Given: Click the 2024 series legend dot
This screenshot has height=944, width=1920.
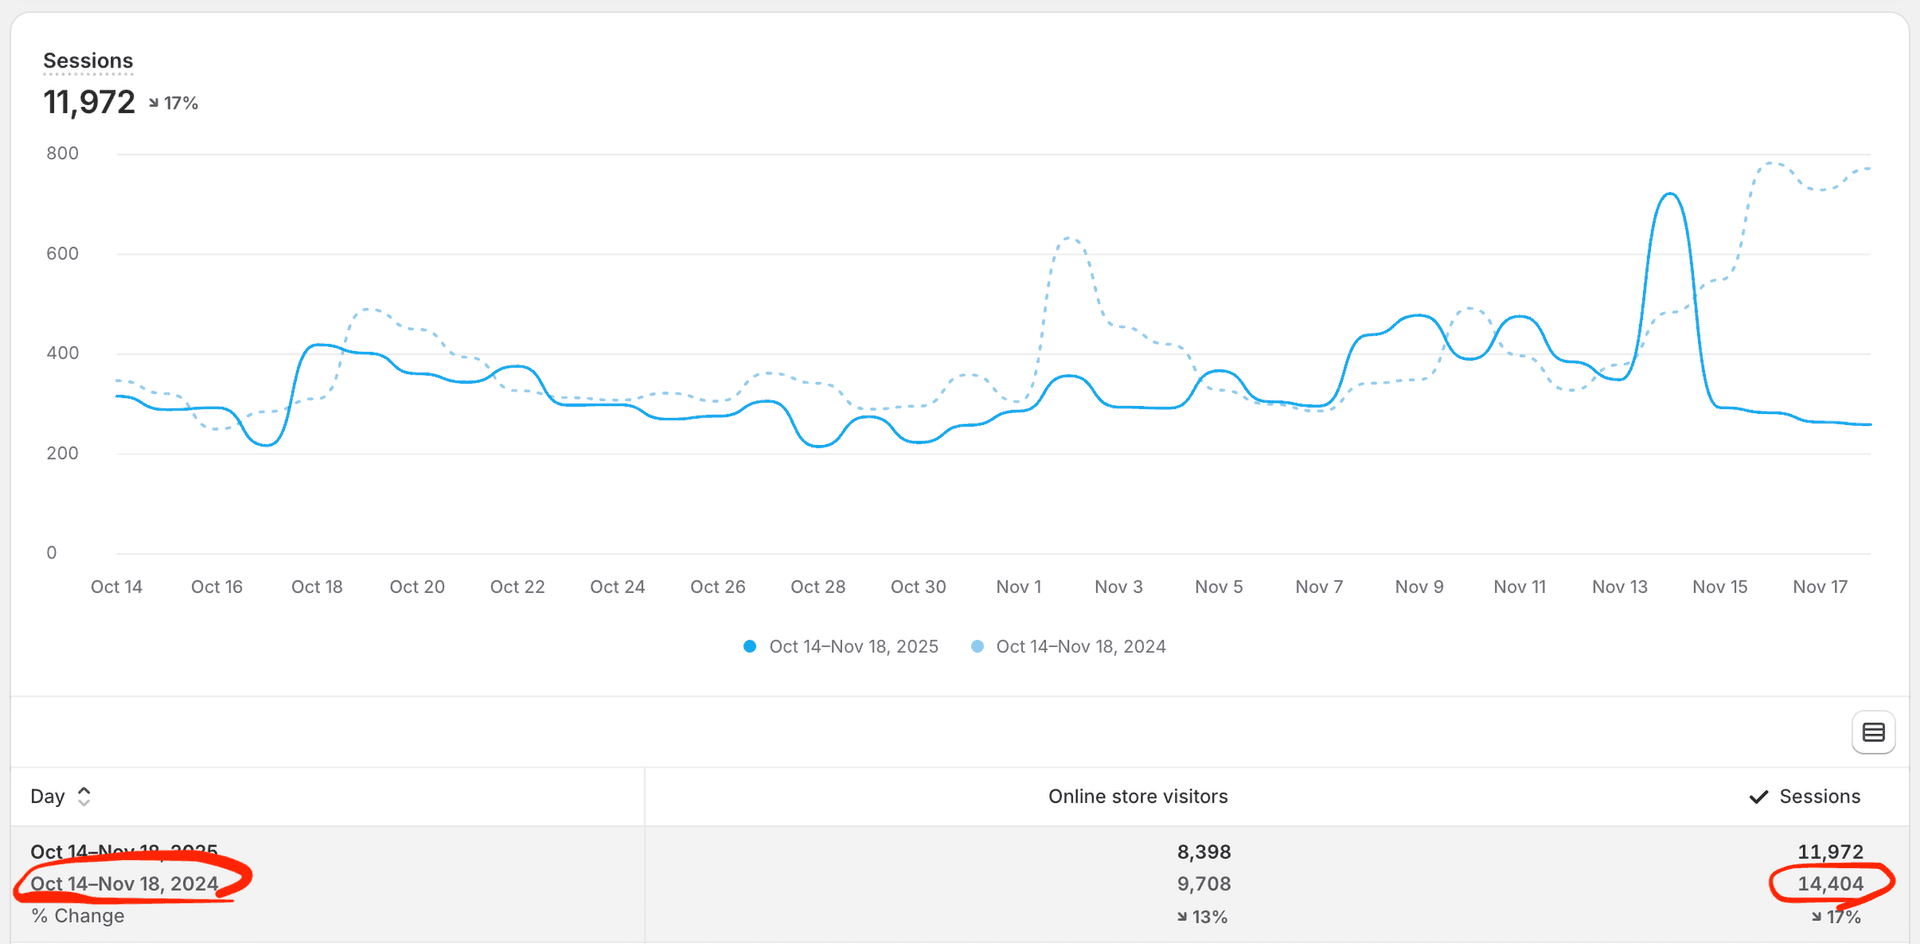Looking at the screenshot, I should pyautogui.click(x=977, y=646).
